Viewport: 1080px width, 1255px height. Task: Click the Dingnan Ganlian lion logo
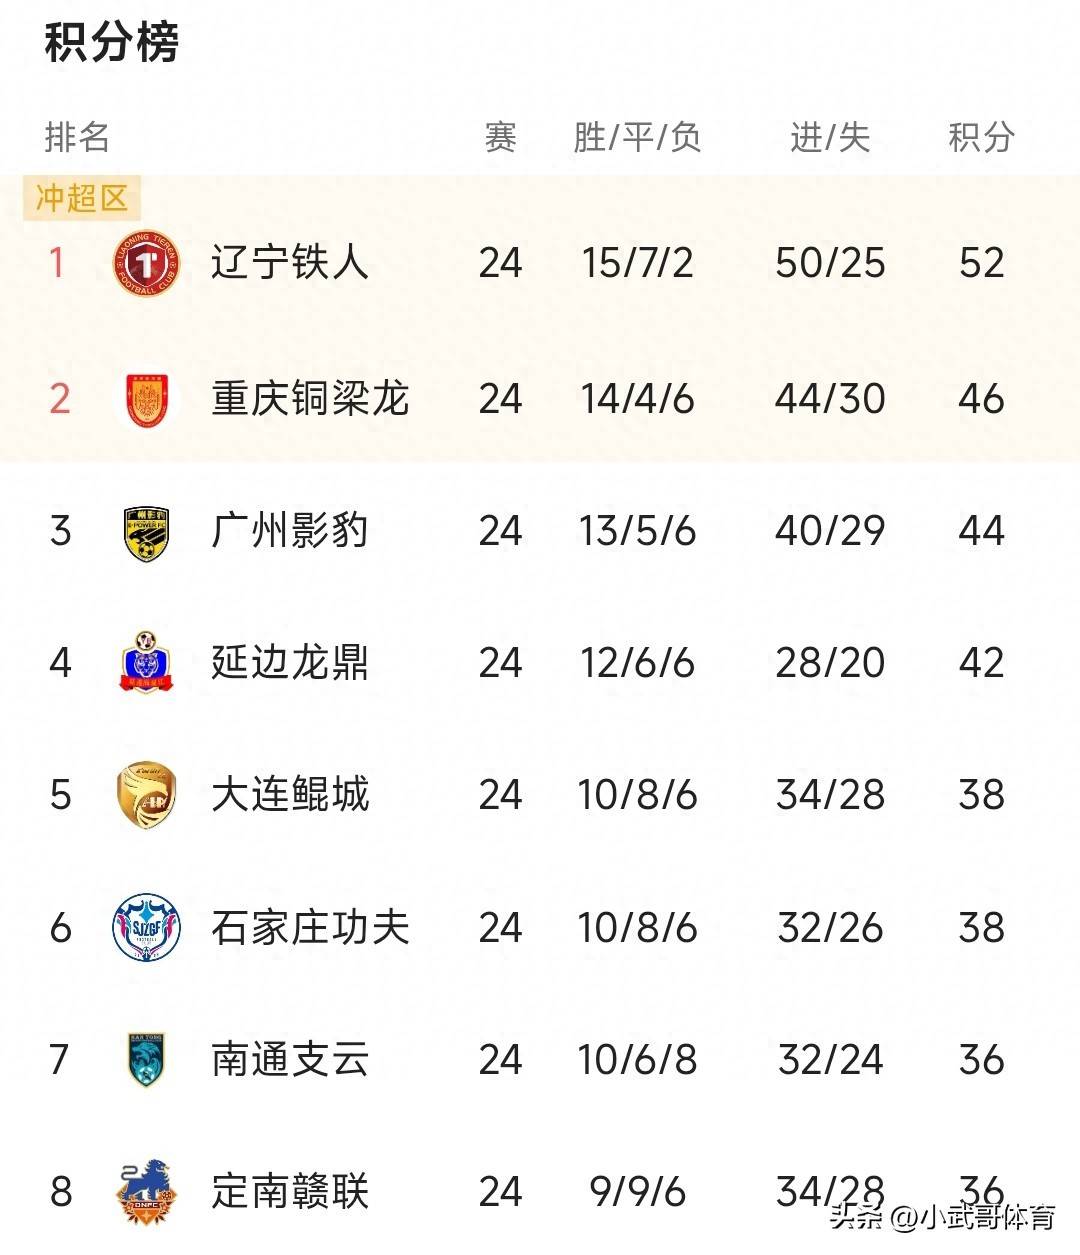point(146,1191)
